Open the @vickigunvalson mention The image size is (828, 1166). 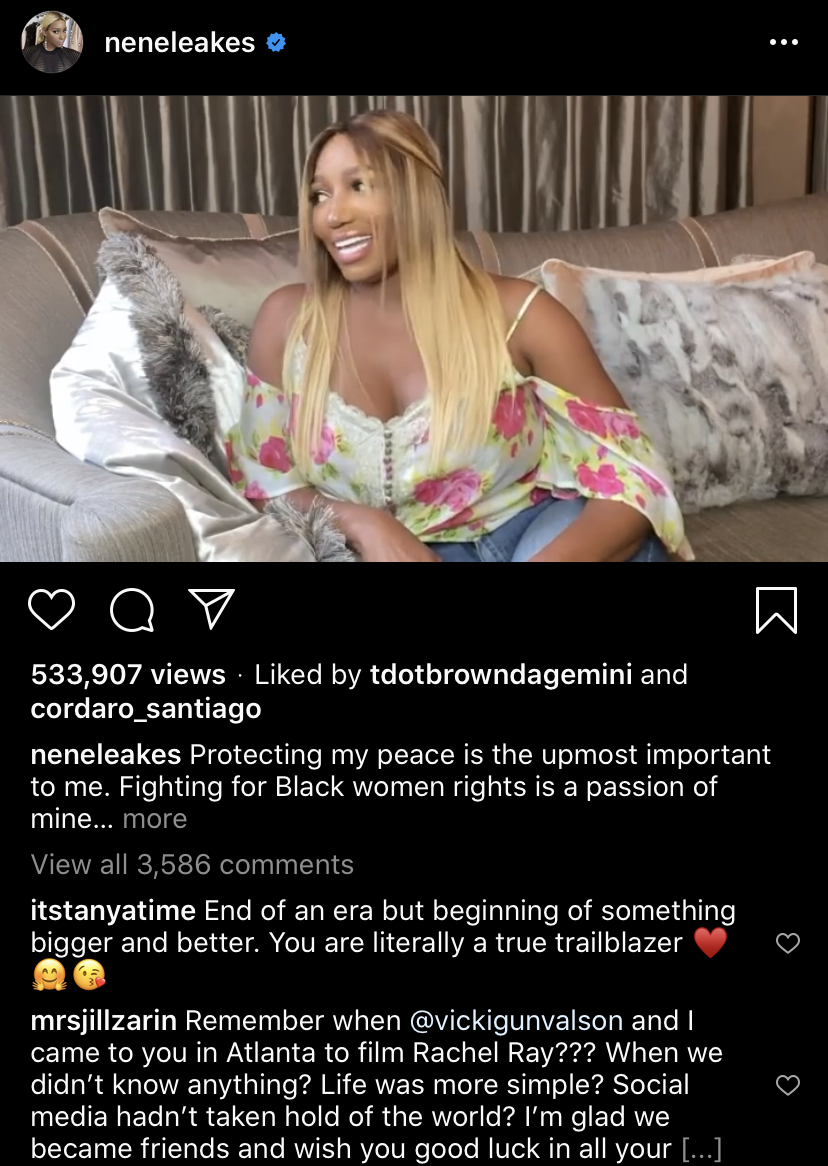516,1021
